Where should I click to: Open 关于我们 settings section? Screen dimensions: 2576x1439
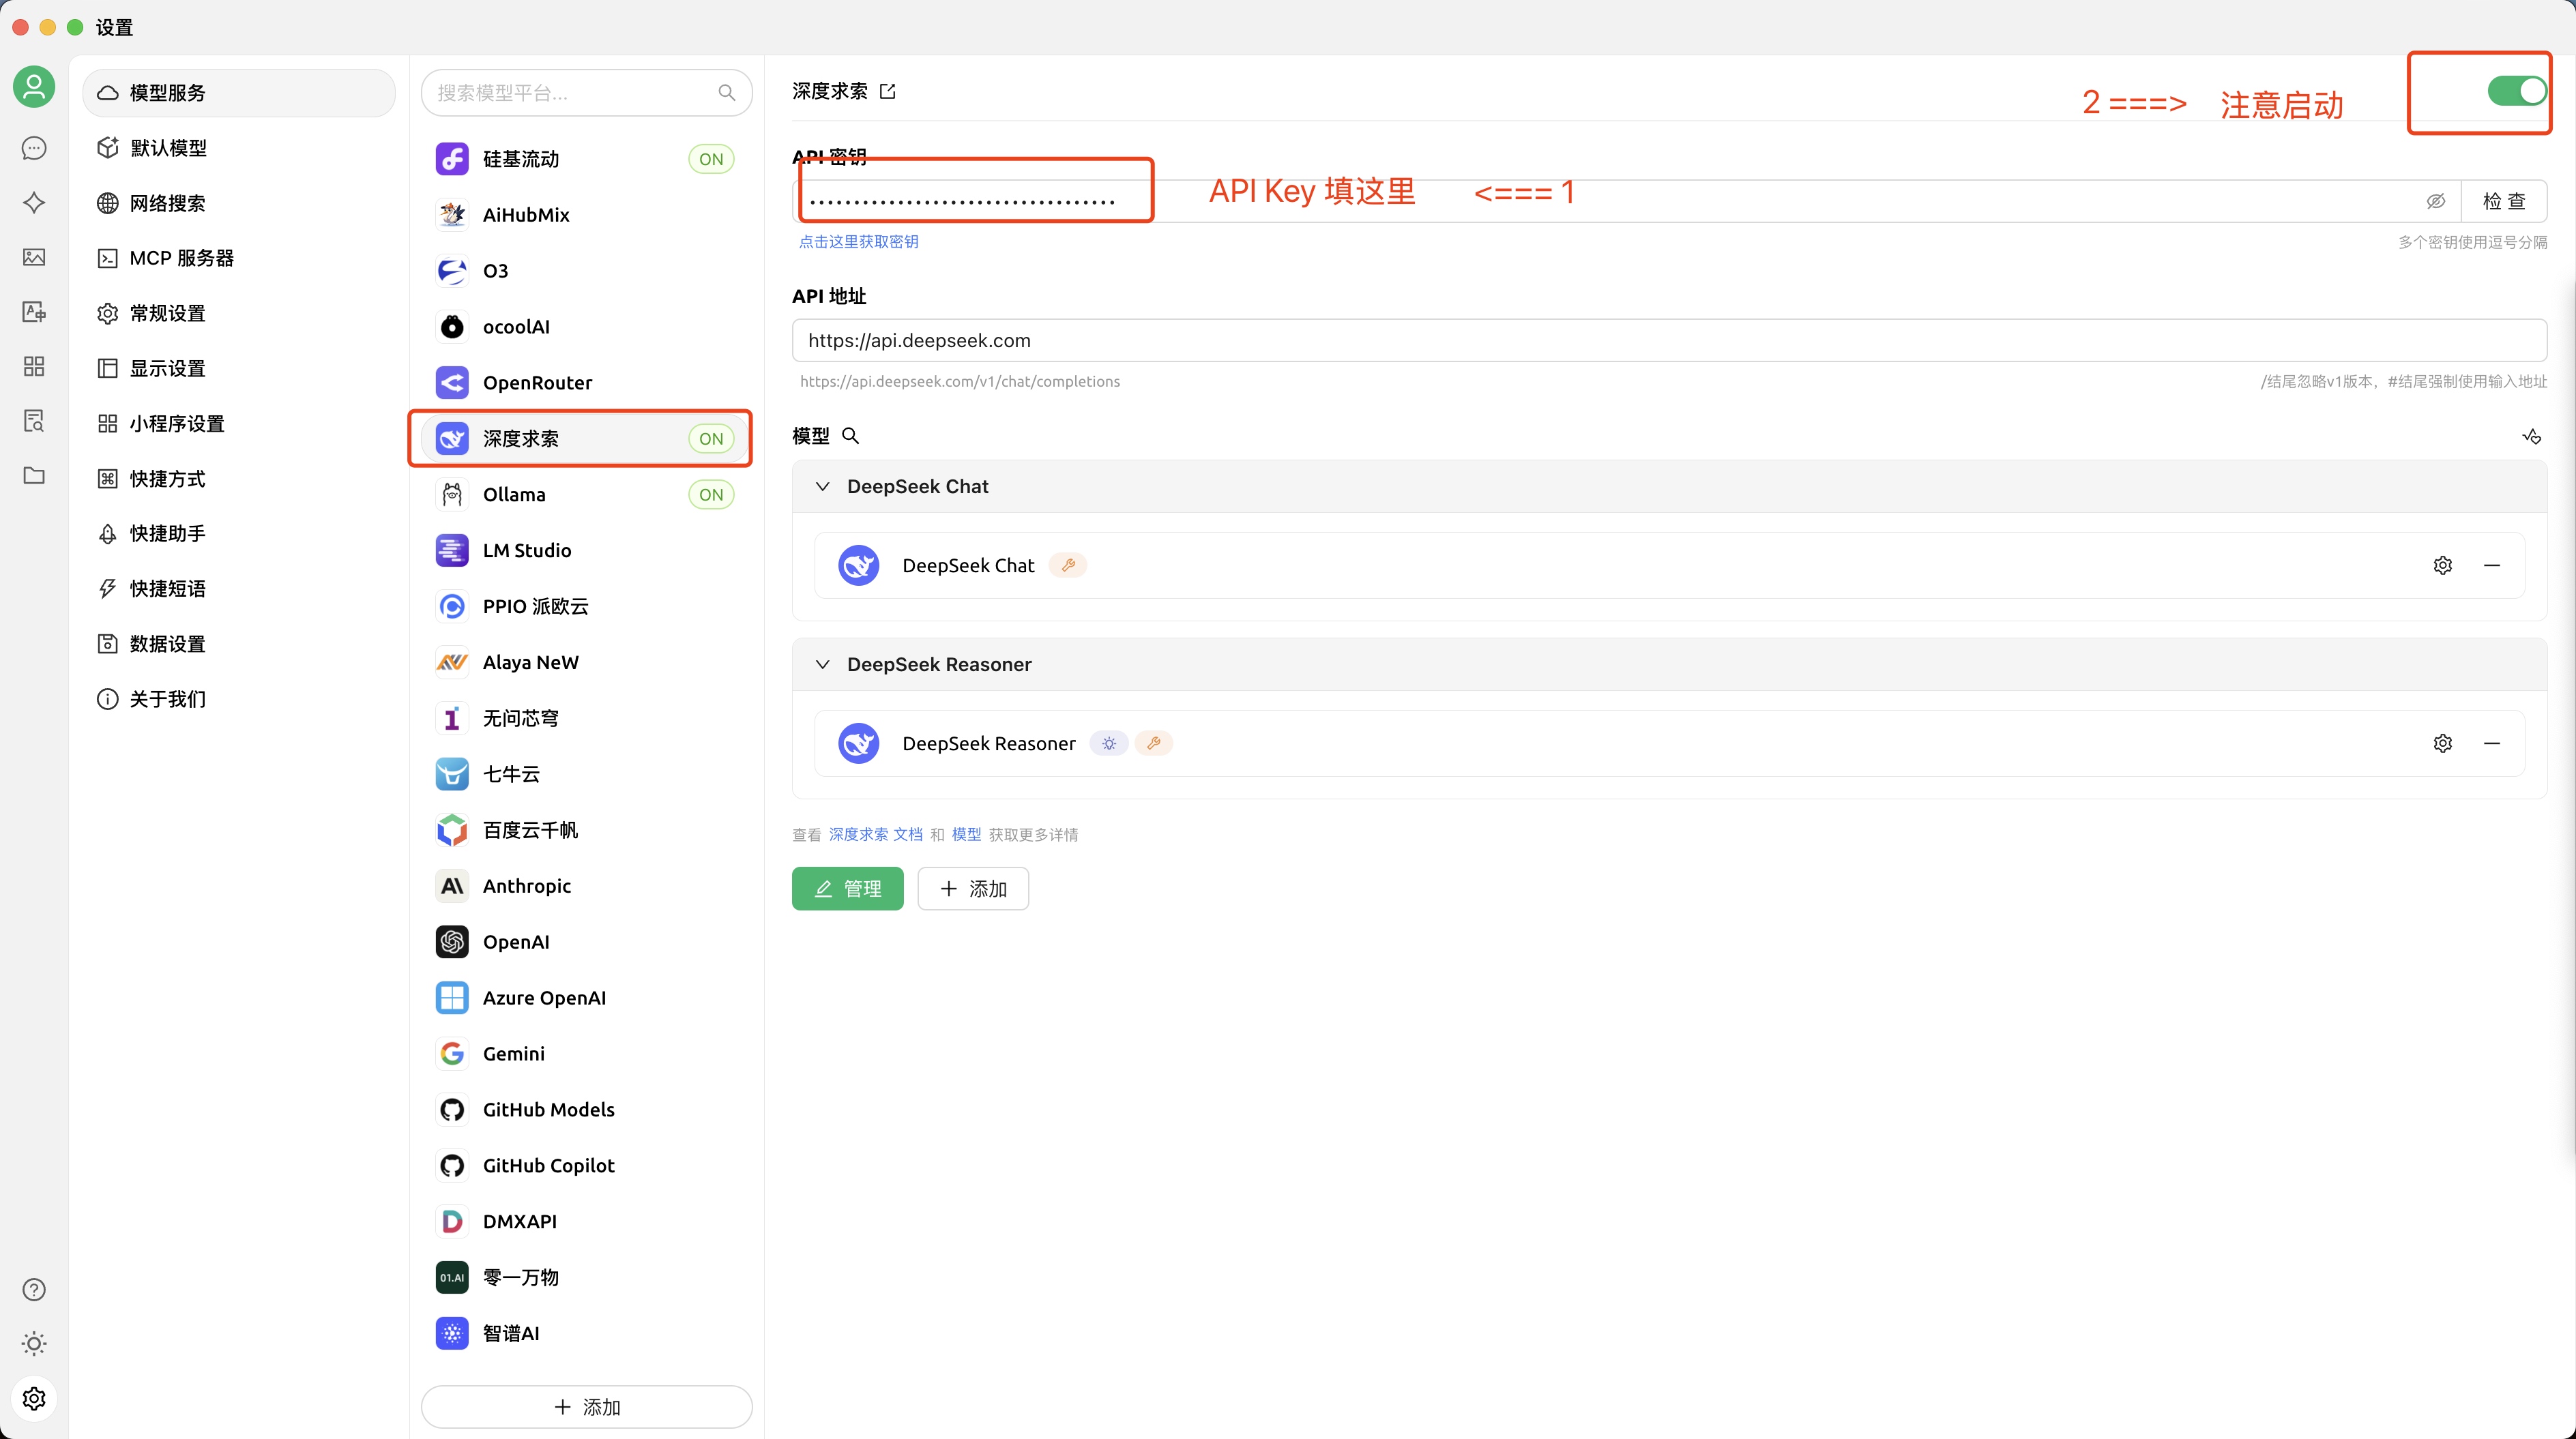point(239,699)
